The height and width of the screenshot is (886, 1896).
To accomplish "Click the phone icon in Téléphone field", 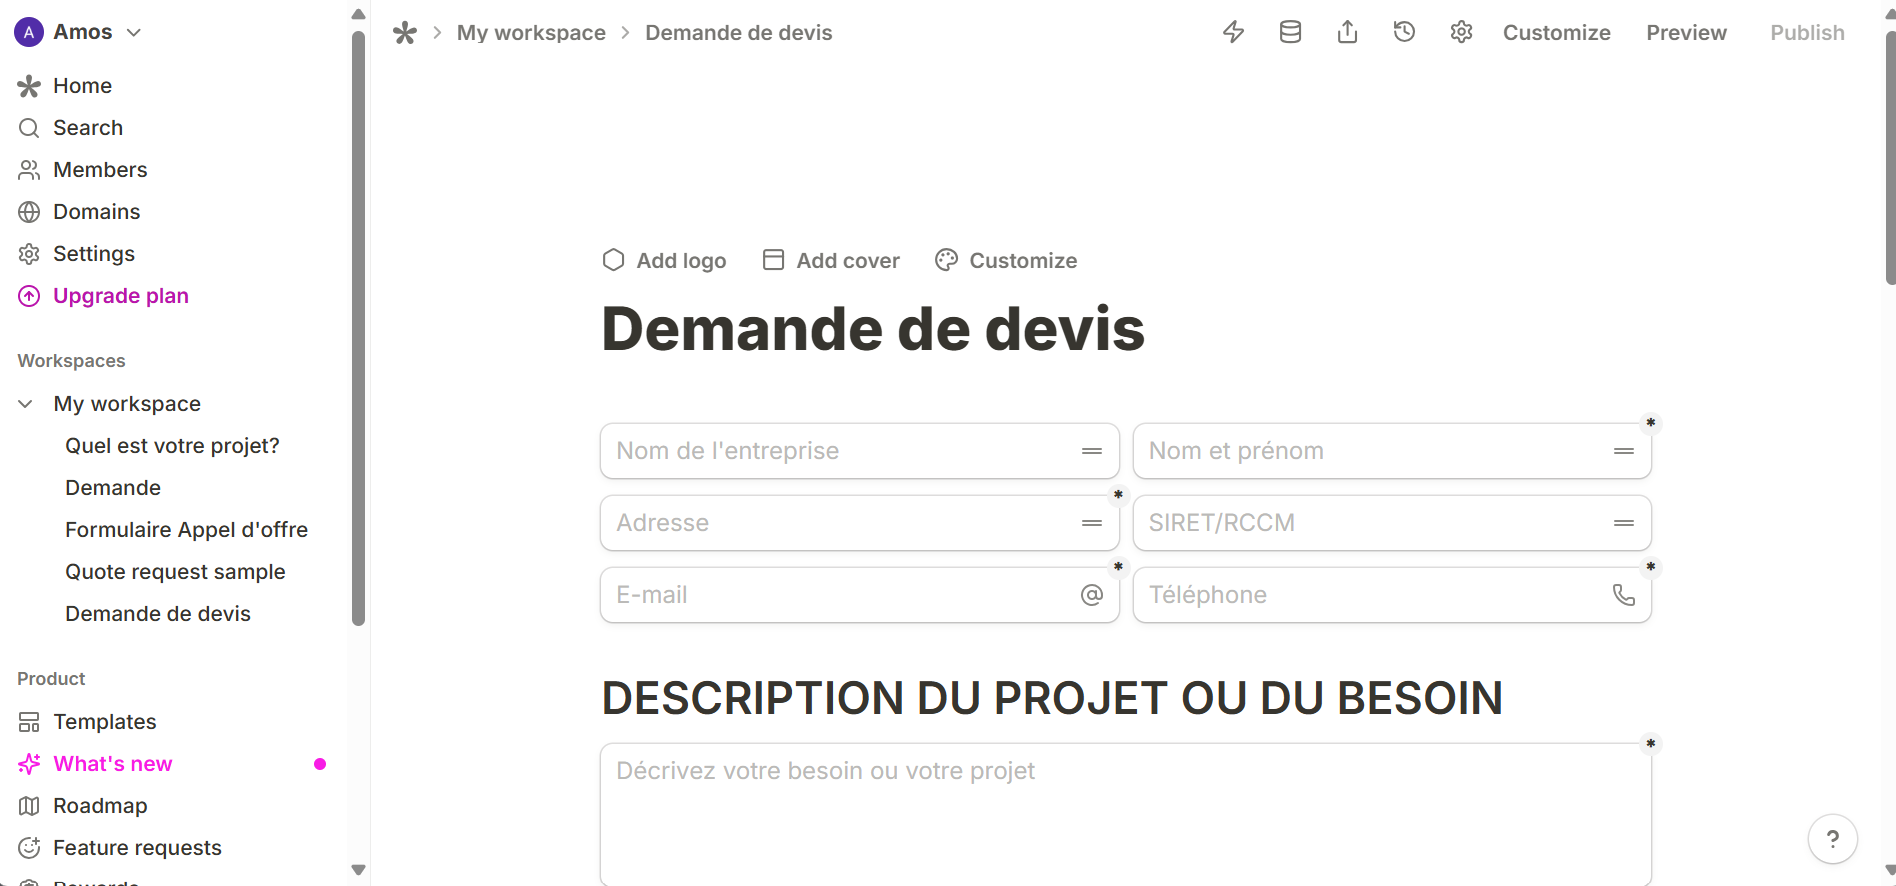I will [1624, 595].
